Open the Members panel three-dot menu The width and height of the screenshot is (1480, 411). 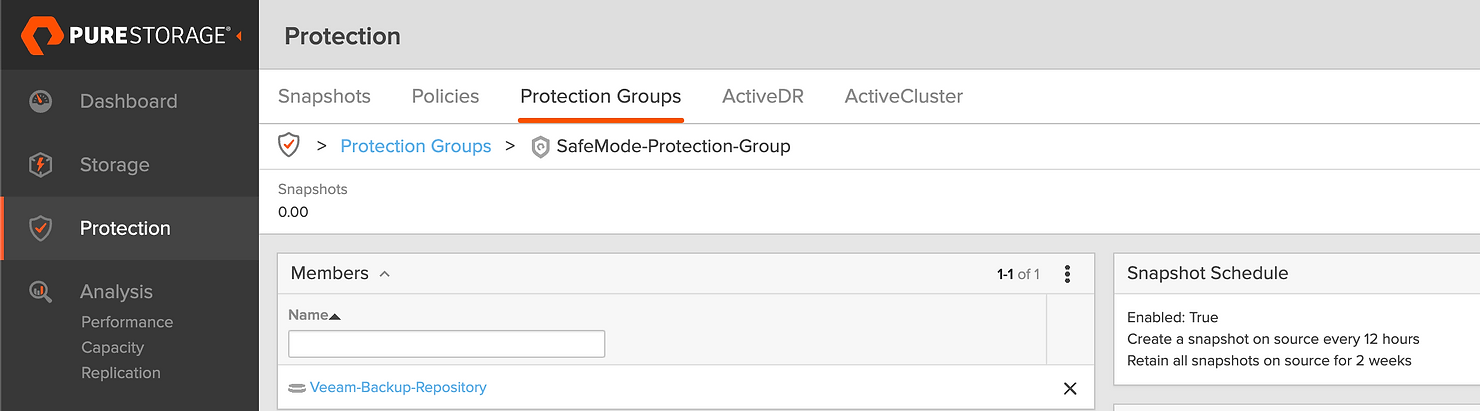(x=1068, y=274)
